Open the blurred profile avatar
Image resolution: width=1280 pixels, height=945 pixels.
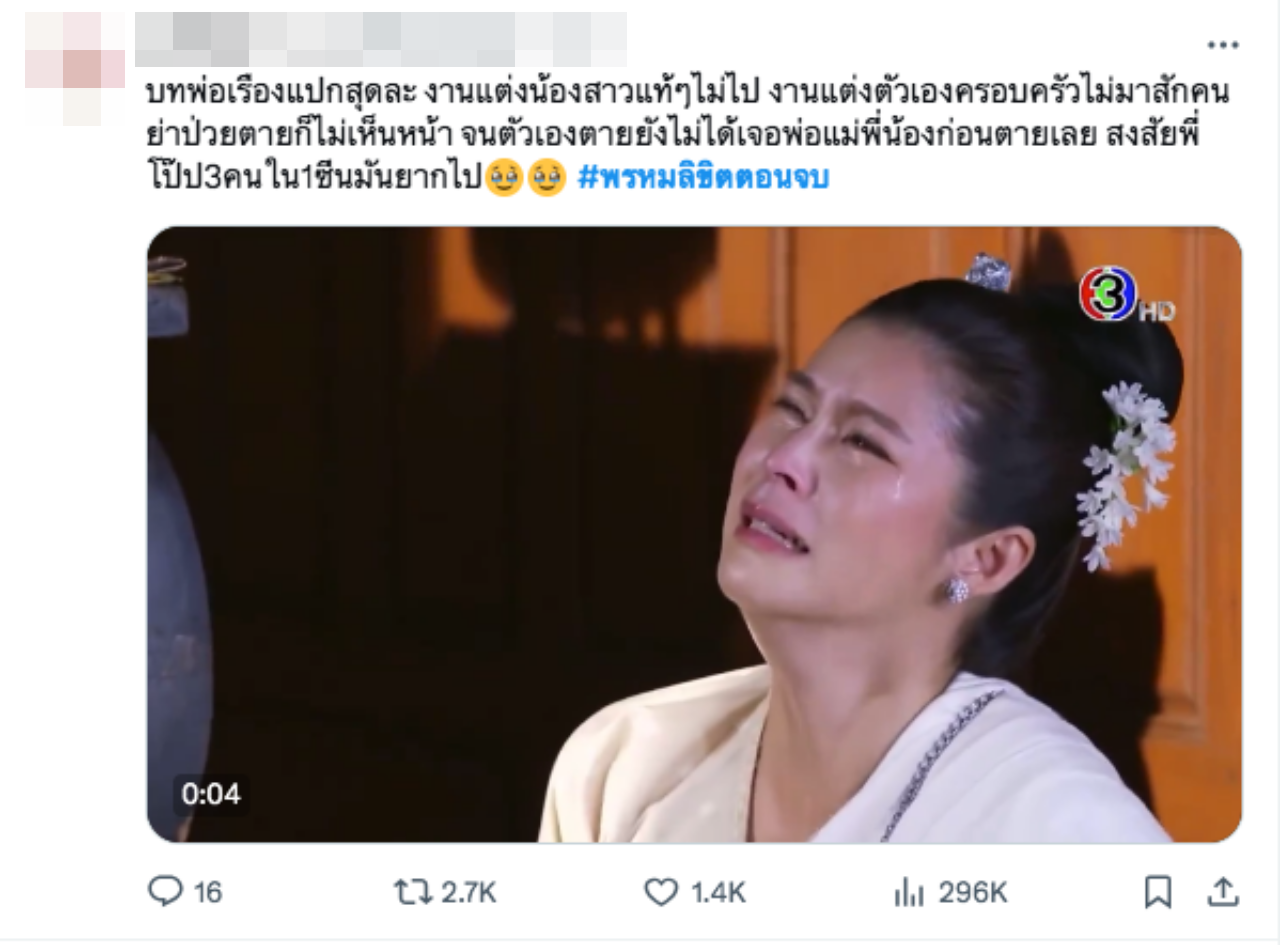coord(76,68)
